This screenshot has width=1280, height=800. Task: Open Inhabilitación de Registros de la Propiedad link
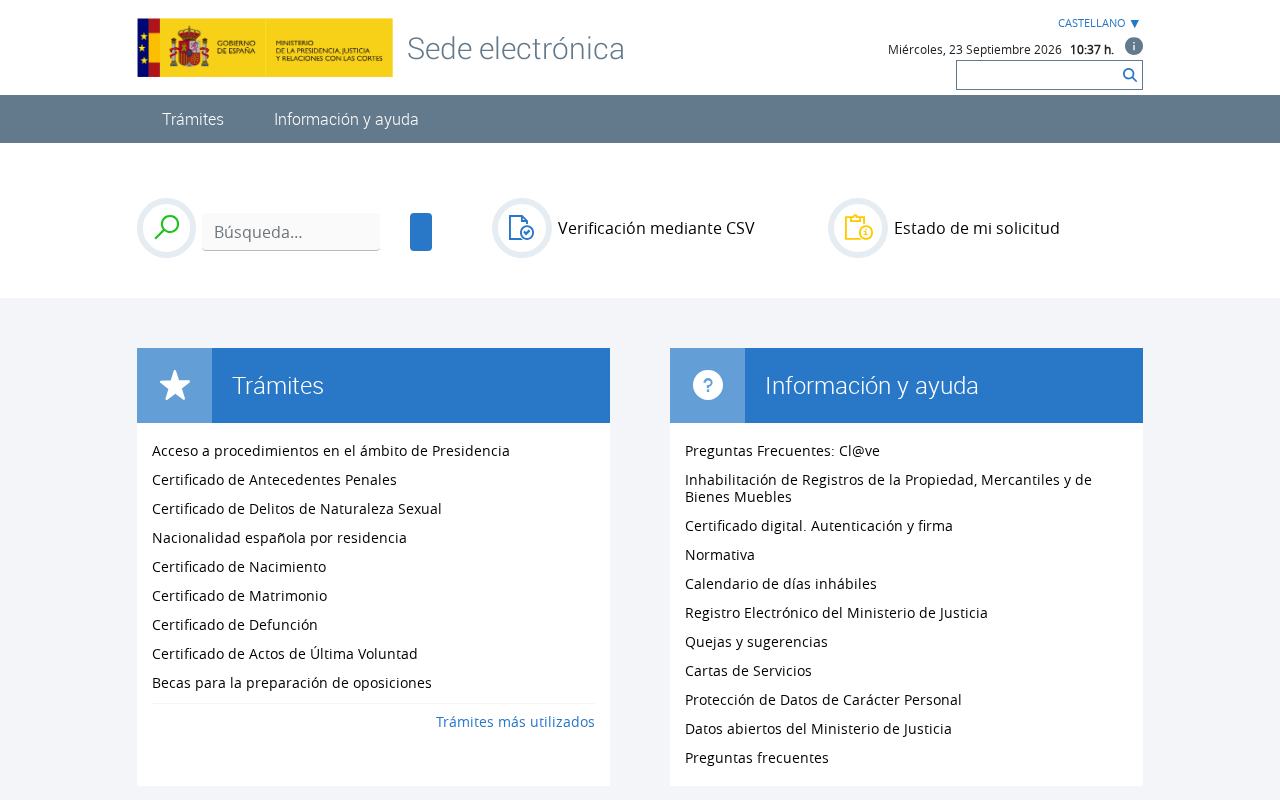coord(888,488)
